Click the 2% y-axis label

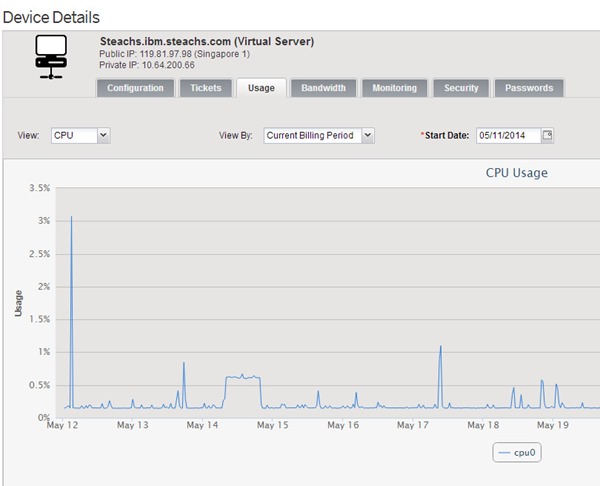[x=44, y=287]
